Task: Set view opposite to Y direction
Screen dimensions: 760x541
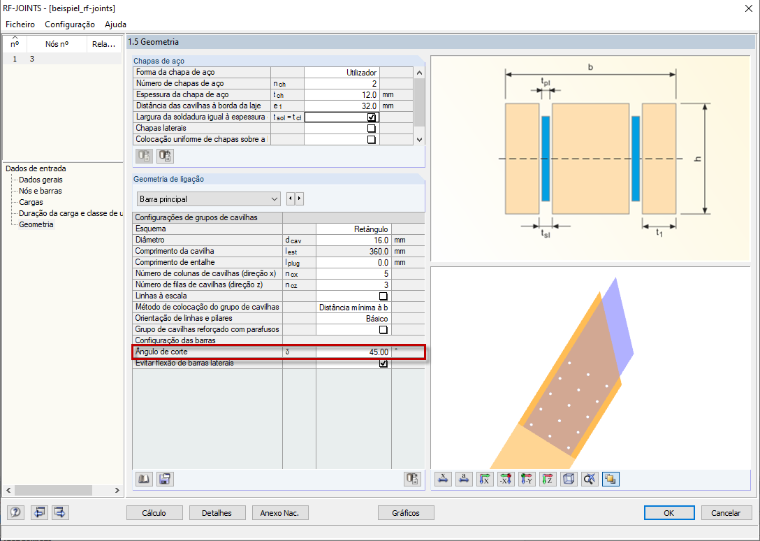Action: click(x=526, y=479)
